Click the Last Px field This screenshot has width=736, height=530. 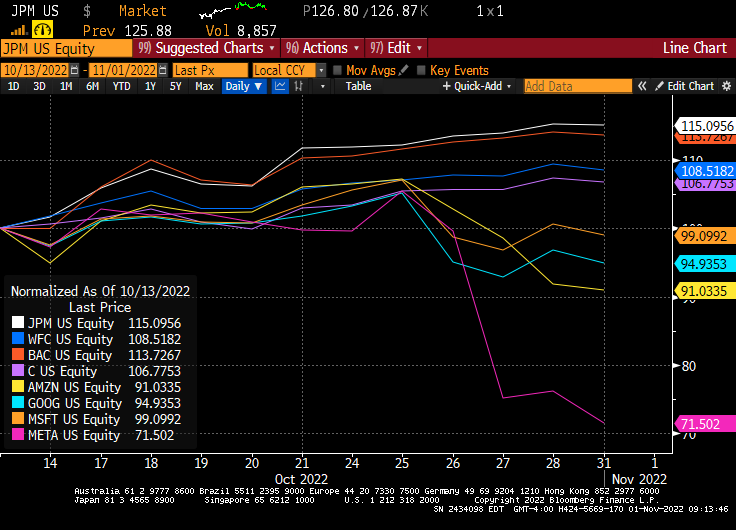[x=210, y=70]
